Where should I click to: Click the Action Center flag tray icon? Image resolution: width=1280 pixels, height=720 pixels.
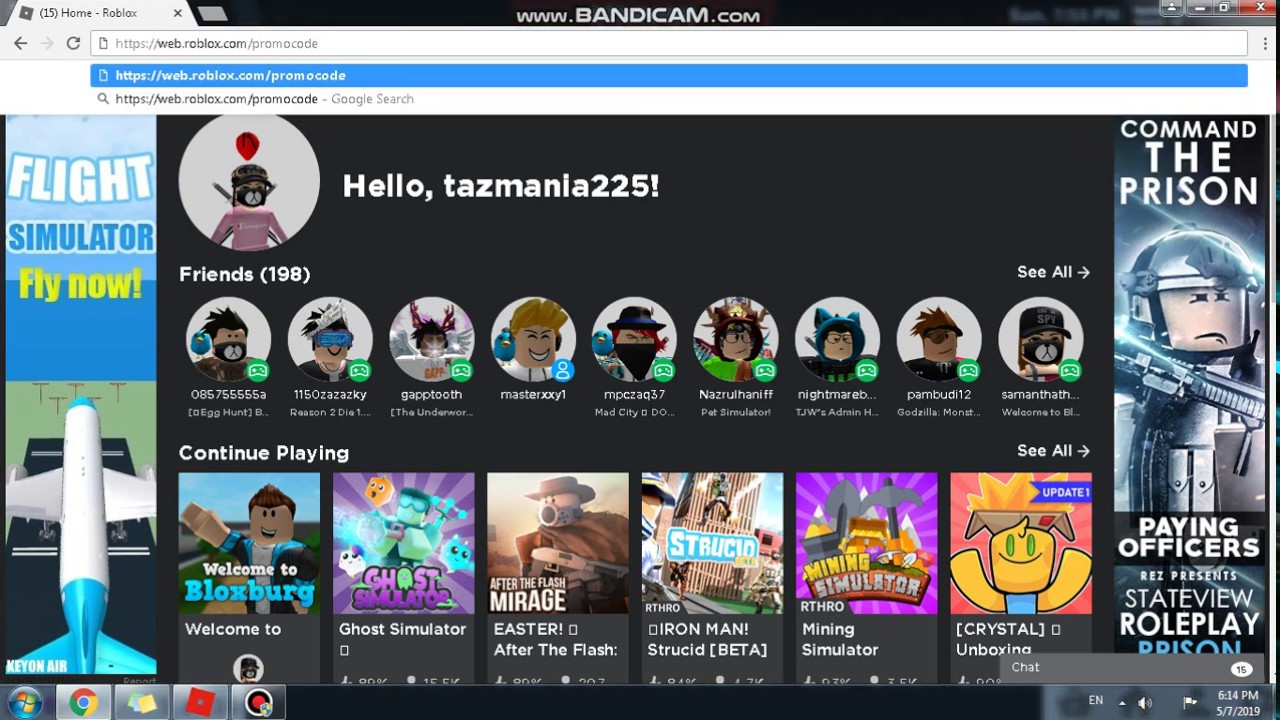tap(1190, 702)
